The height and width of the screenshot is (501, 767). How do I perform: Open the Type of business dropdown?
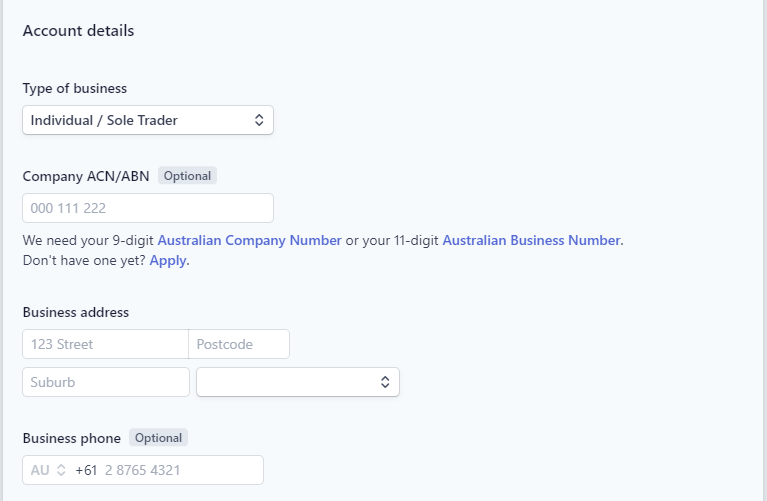(x=148, y=120)
